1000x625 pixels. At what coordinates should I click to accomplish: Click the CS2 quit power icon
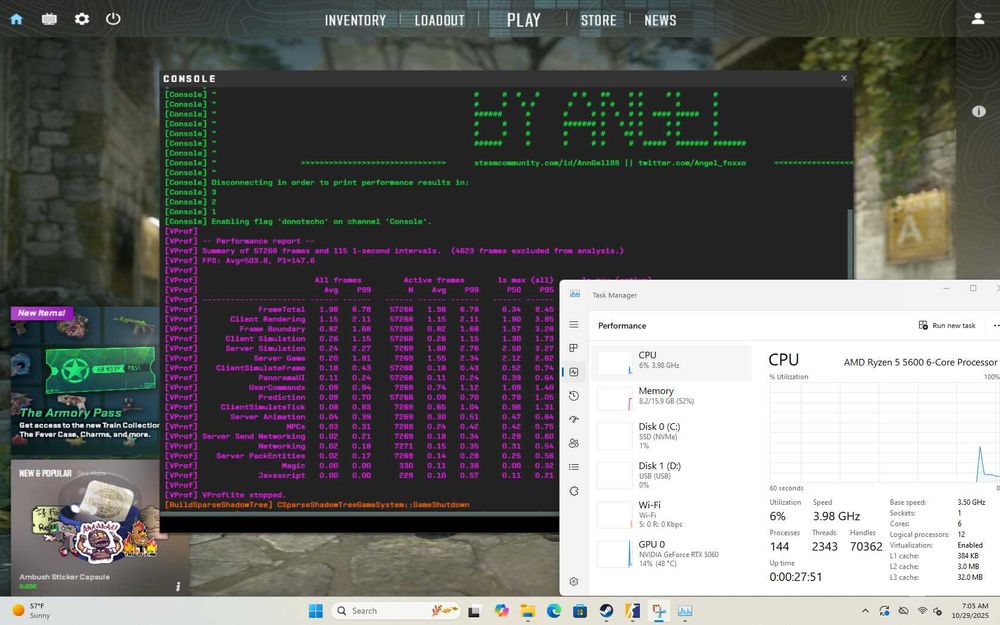[x=113, y=18]
